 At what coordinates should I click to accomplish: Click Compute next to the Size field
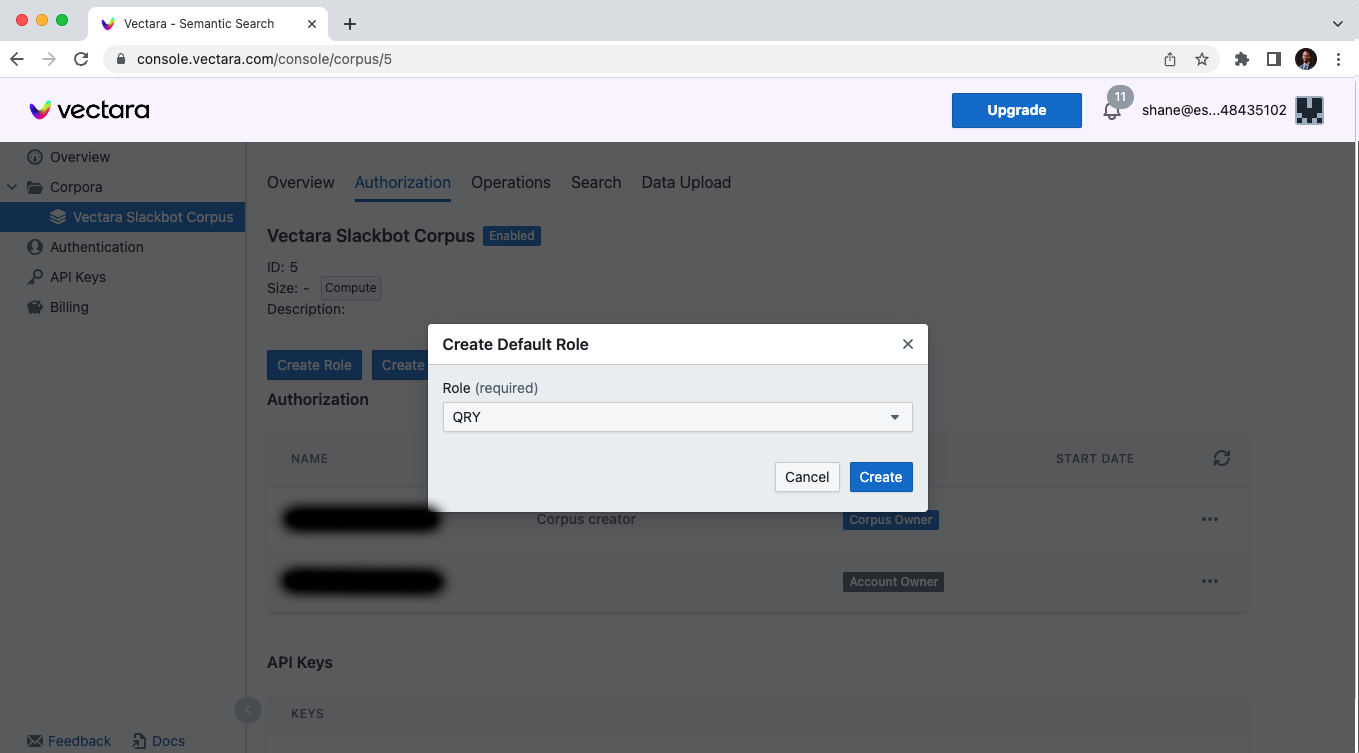click(x=350, y=287)
